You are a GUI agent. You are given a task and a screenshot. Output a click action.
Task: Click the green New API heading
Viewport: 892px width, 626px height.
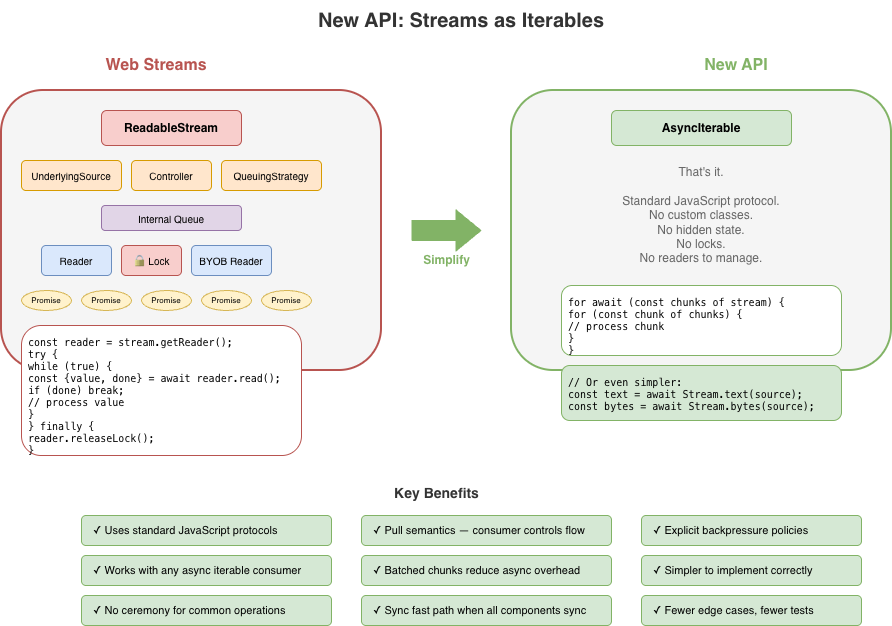pyautogui.click(x=735, y=65)
